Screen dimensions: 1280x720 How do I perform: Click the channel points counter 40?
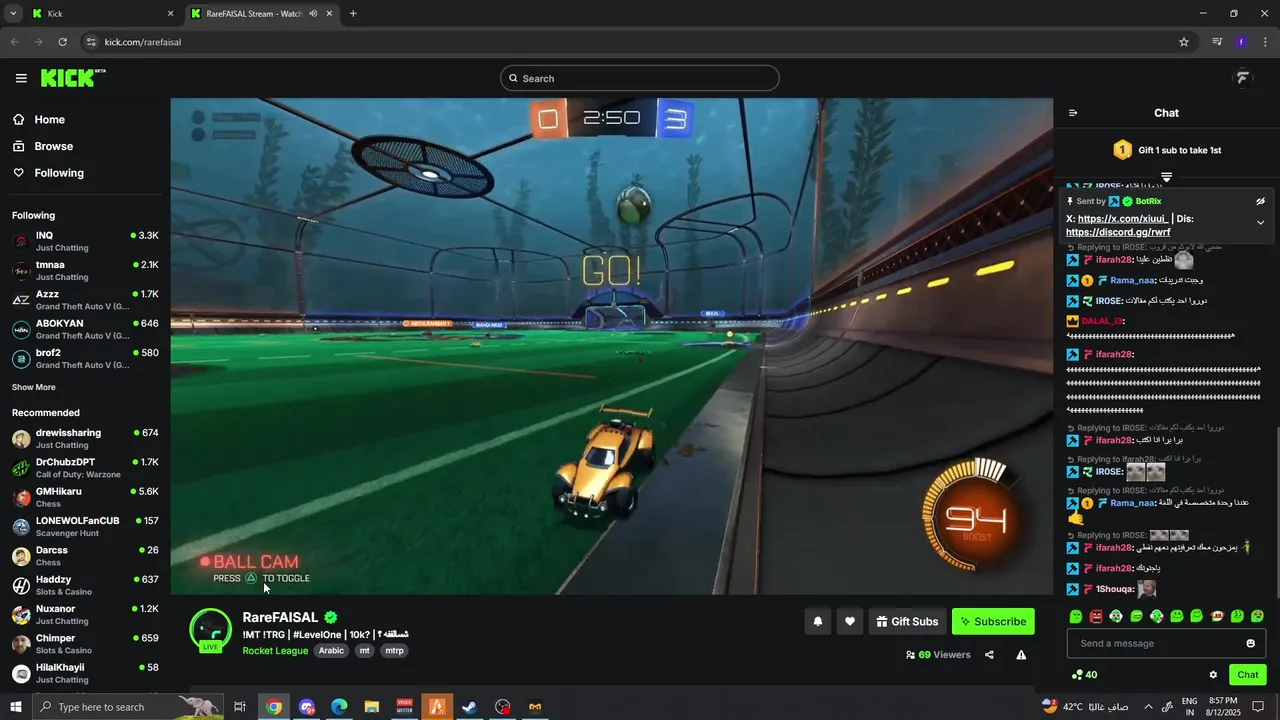[x=1084, y=675]
